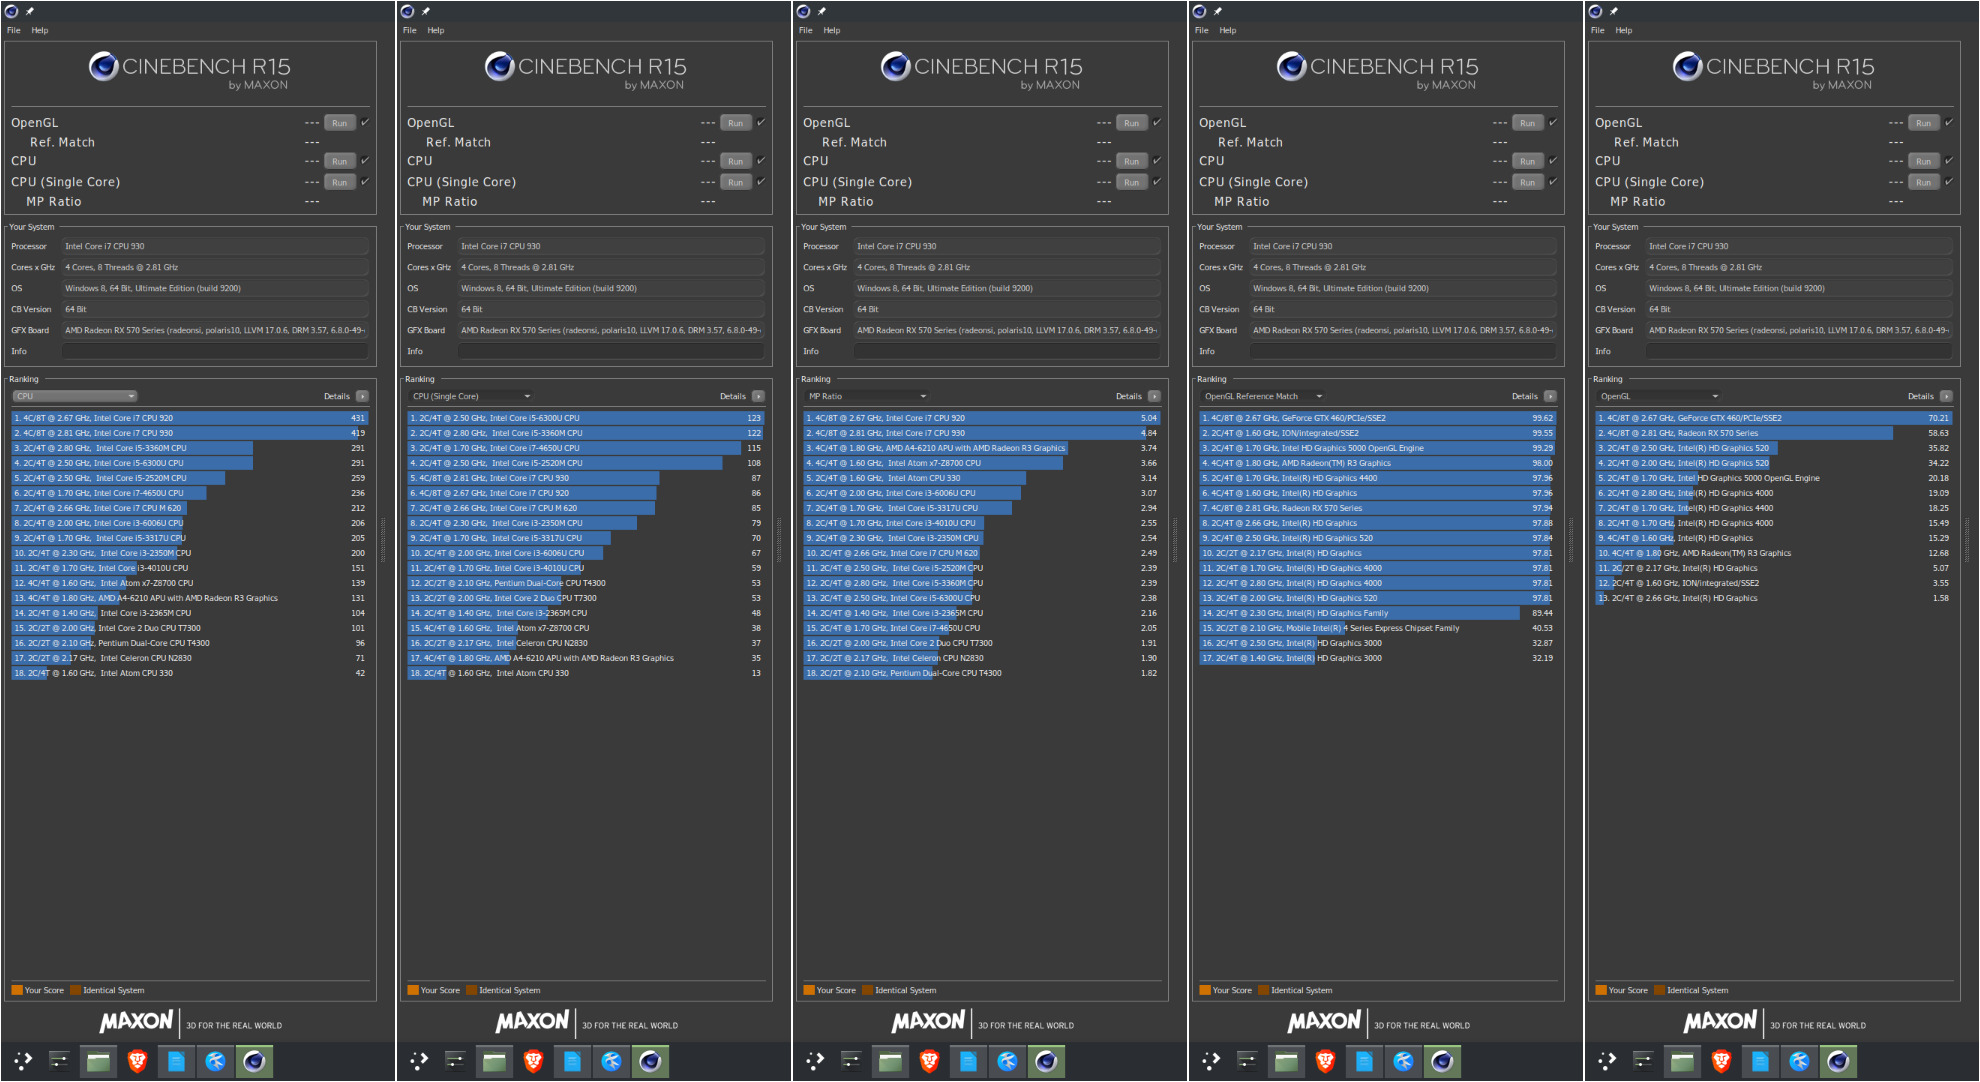1980x1082 pixels.
Task: Open the blue bird globe icon below the CPU-ranking window
Action: [215, 1061]
